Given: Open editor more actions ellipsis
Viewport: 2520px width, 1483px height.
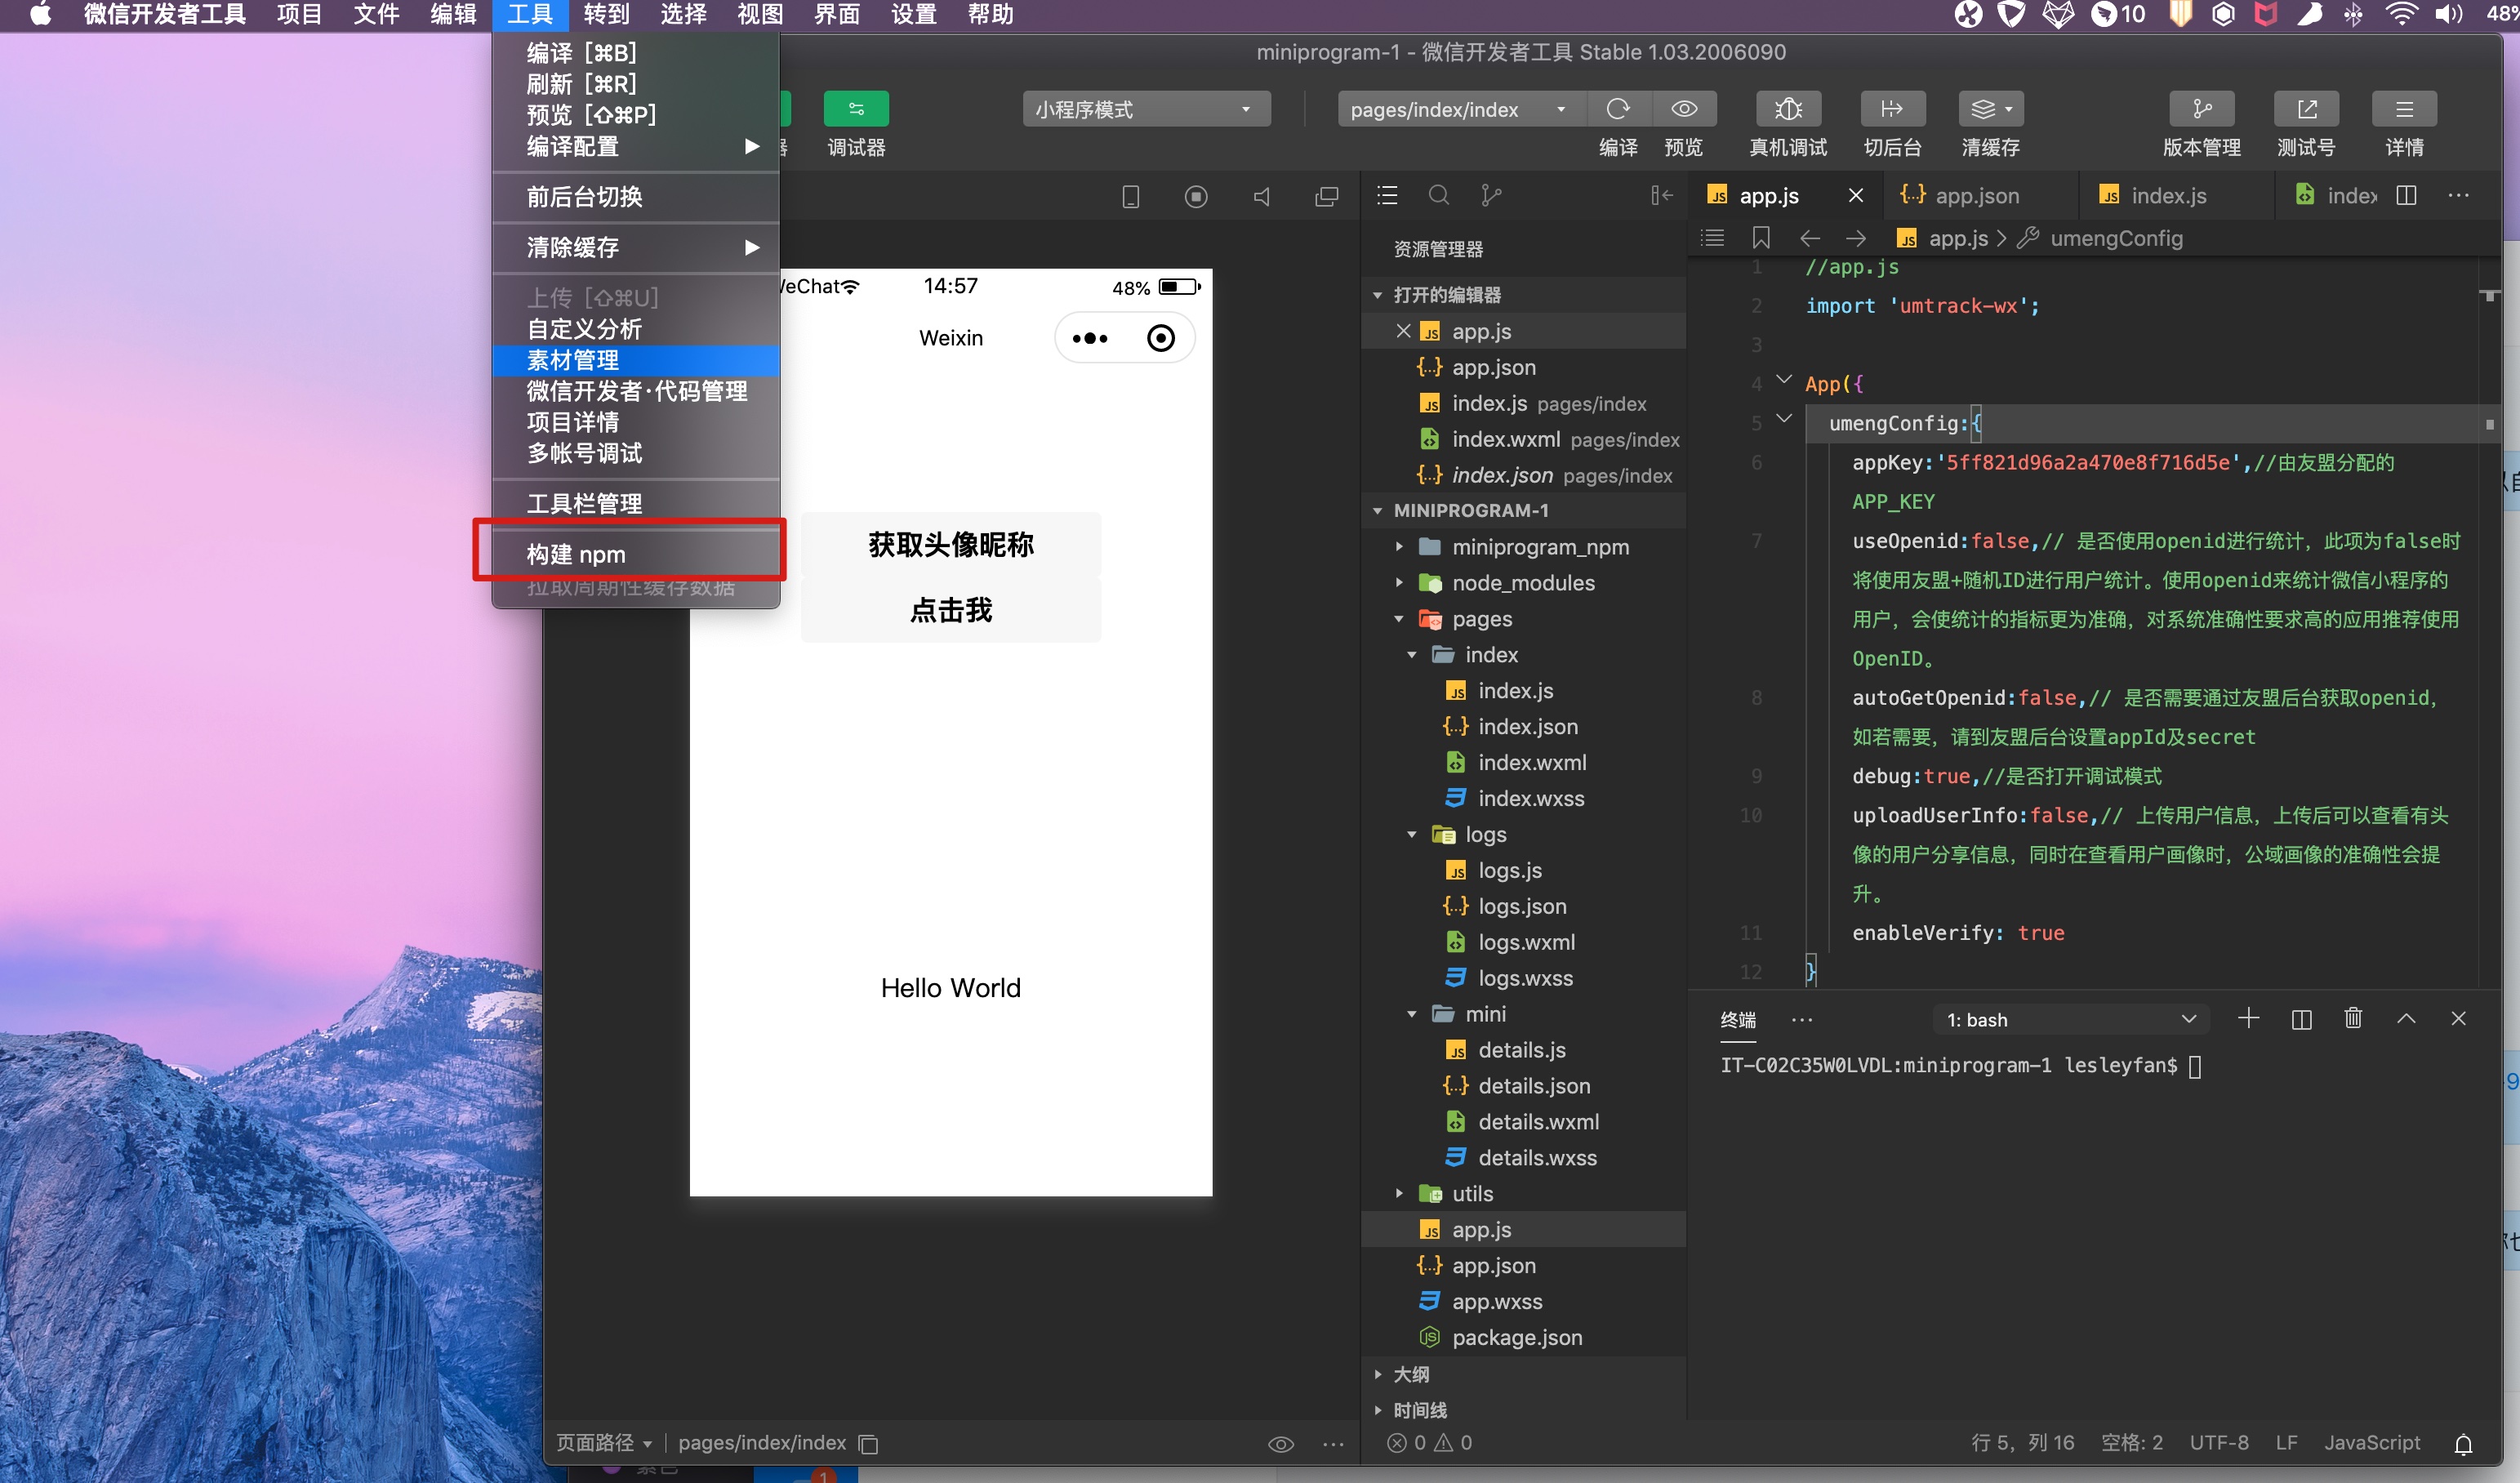Looking at the screenshot, I should (2458, 195).
